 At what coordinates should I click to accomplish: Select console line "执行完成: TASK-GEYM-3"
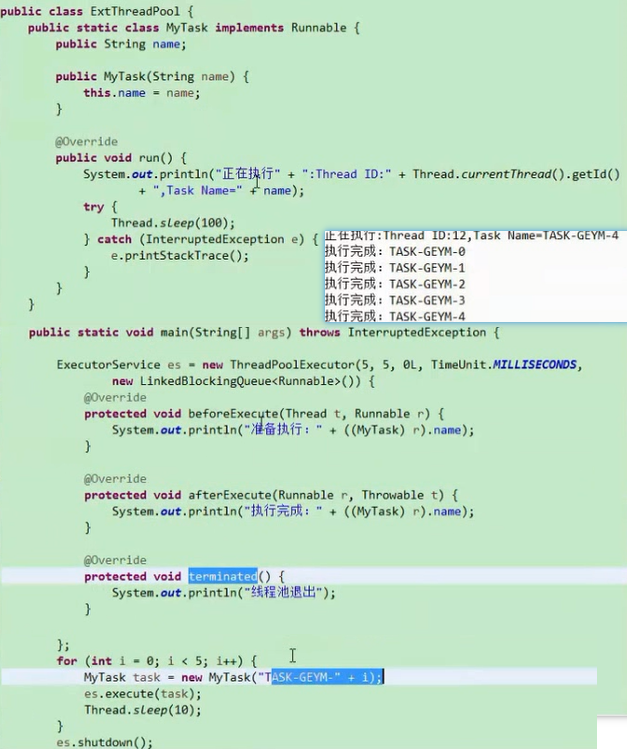pos(395,300)
